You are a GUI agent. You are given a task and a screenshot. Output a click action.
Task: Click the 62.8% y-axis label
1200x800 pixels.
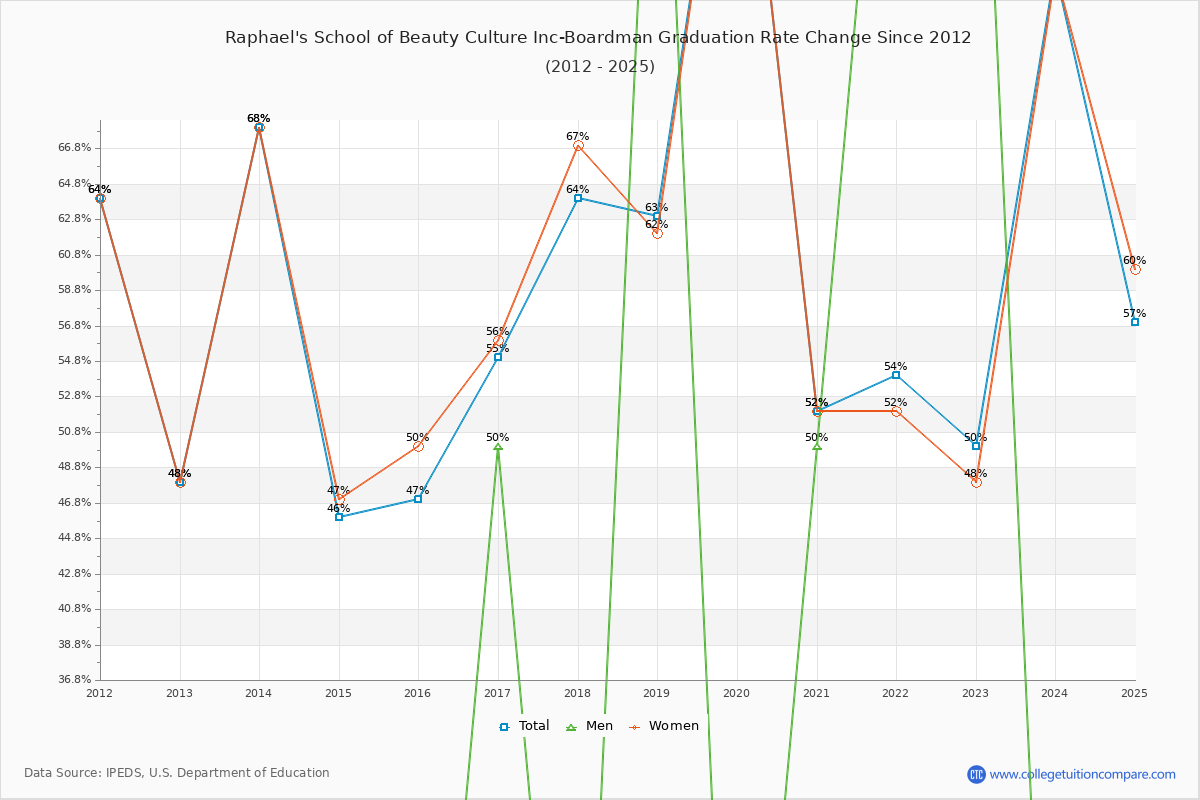tap(75, 219)
